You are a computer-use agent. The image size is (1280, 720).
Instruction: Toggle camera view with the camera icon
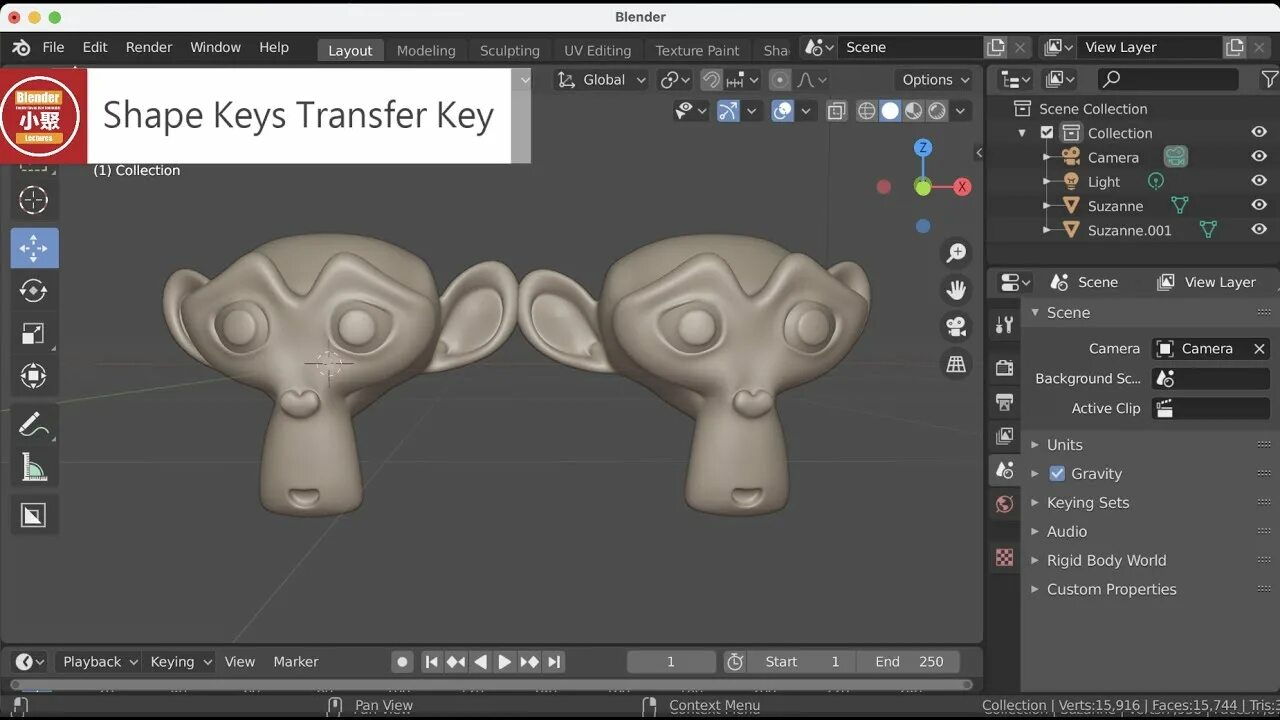[x=956, y=326]
